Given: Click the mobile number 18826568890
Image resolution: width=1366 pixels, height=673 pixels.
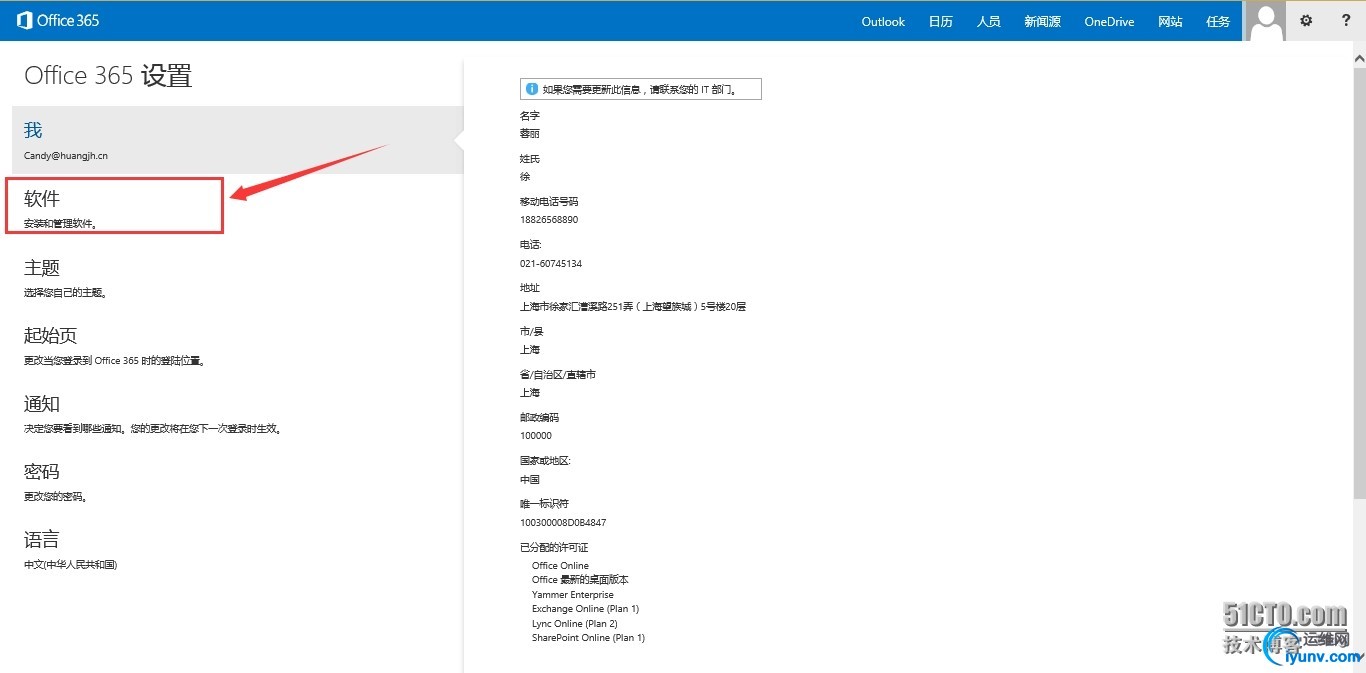Looking at the screenshot, I should point(549,220).
